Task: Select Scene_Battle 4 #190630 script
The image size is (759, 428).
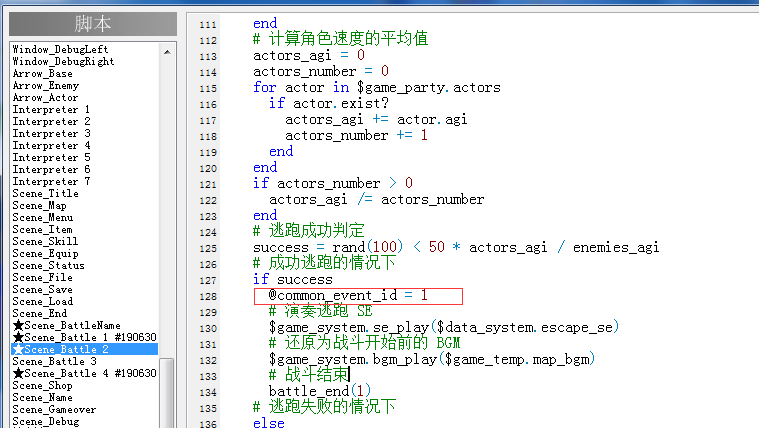Action: (x=85, y=373)
